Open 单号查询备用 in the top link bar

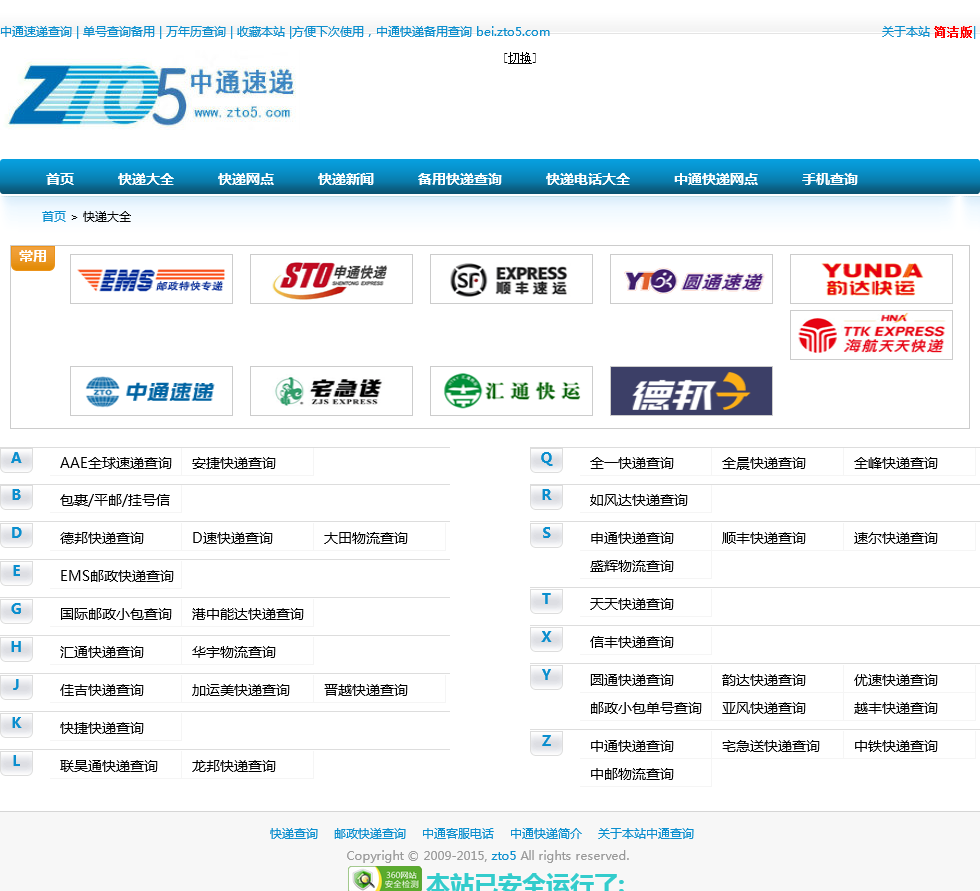click(119, 32)
